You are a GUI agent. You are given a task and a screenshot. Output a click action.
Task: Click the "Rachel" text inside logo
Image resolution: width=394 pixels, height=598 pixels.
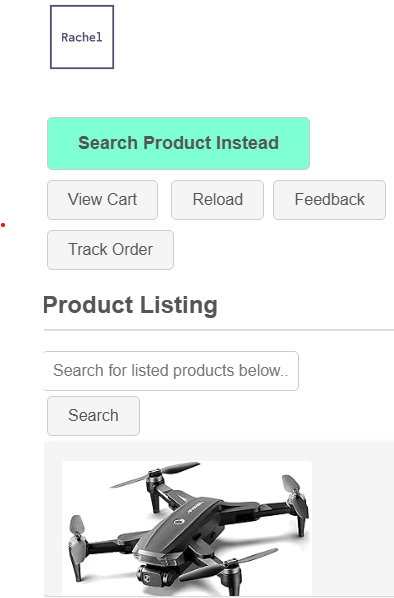tap(82, 37)
